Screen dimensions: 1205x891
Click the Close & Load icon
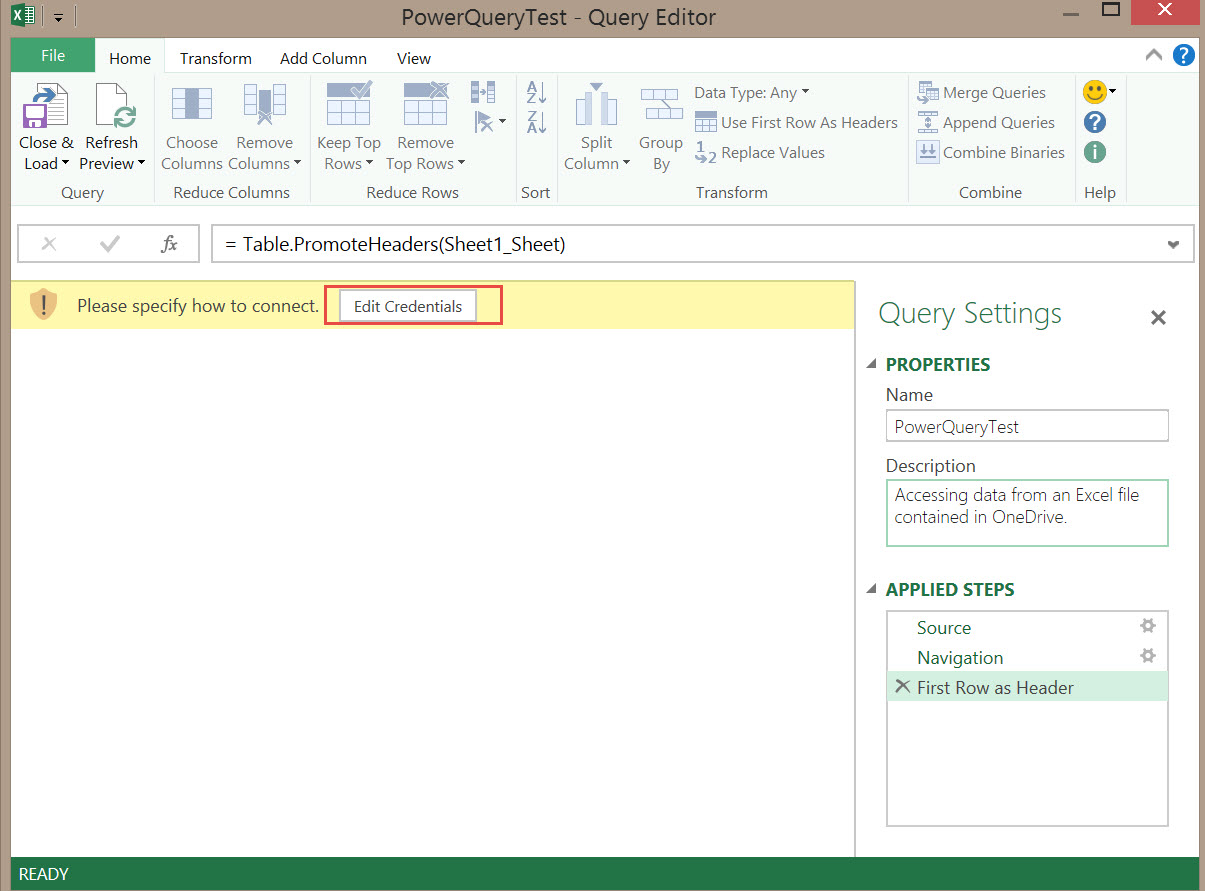[x=45, y=106]
